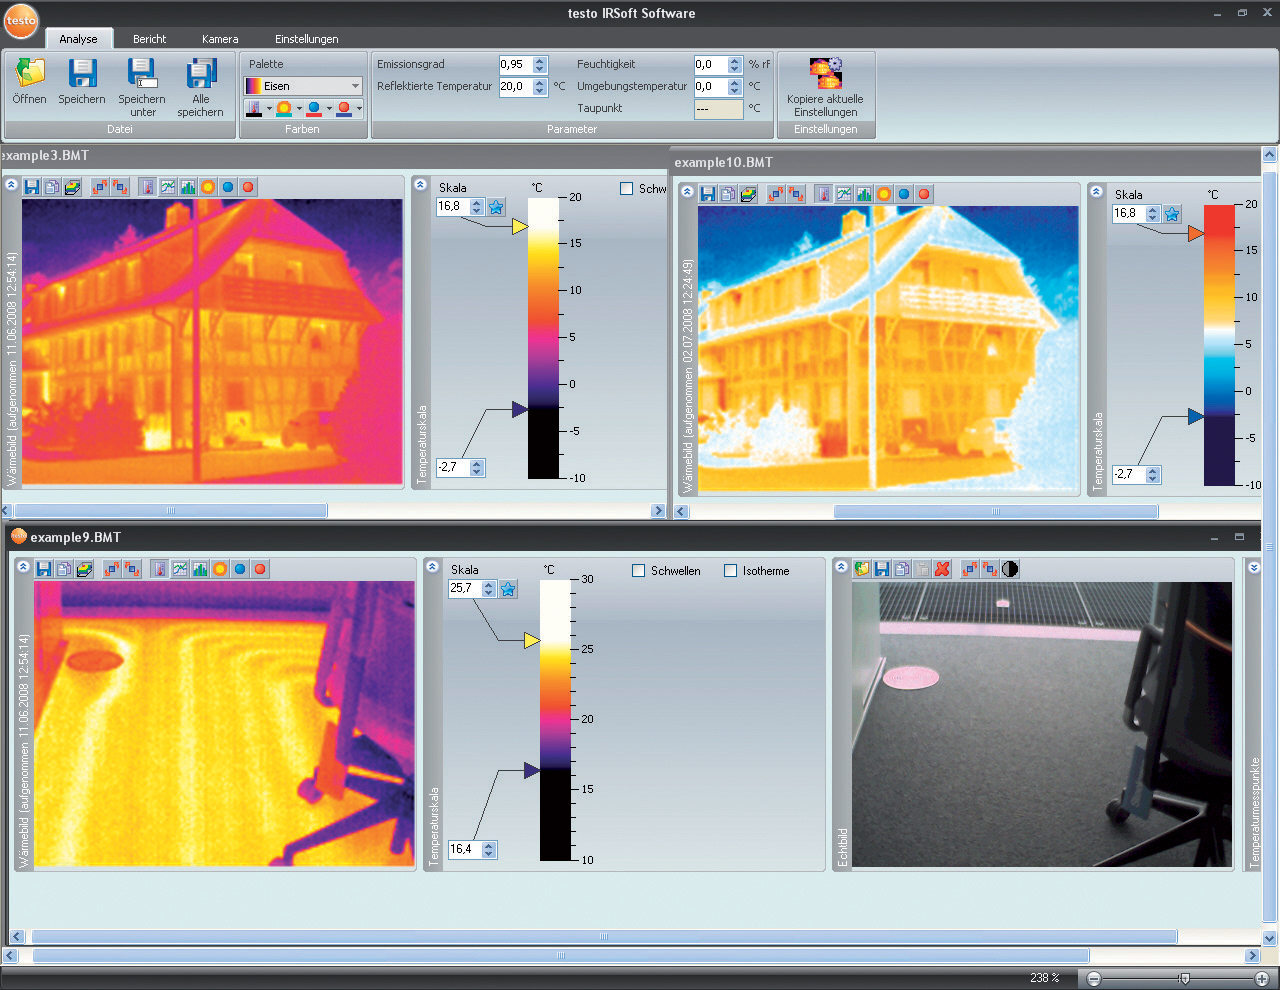Click the Speichern disk icon
1280x990 pixels.
(82, 73)
